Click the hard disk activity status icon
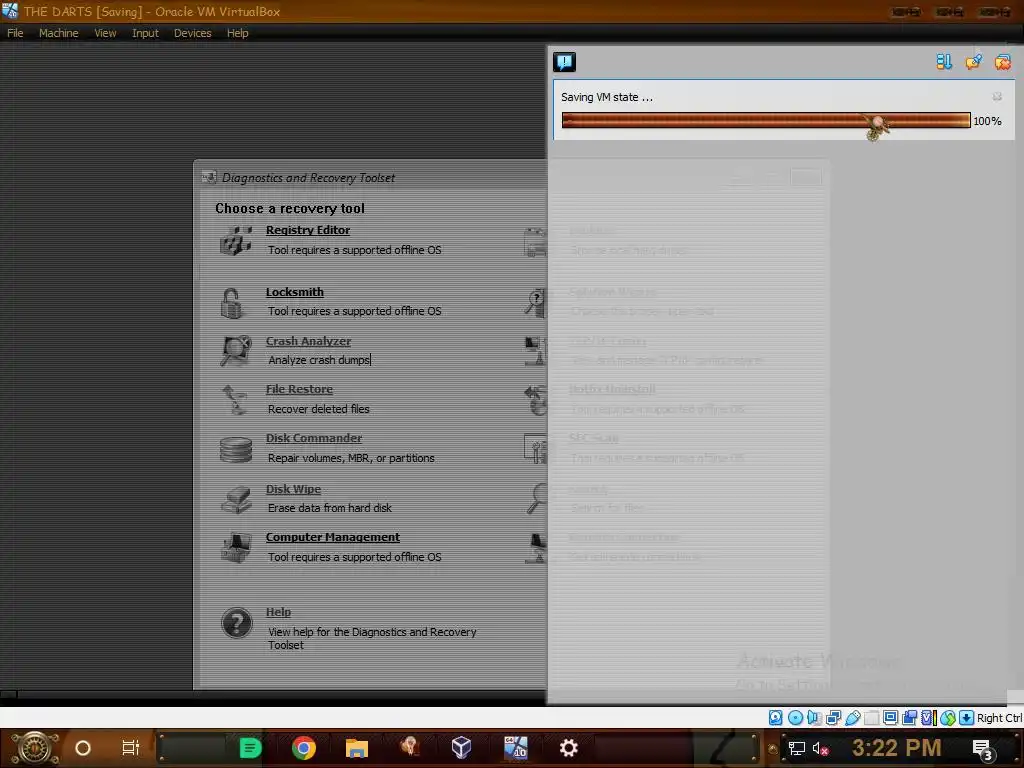Screen dimensions: 1024x768 click(775, 718)
